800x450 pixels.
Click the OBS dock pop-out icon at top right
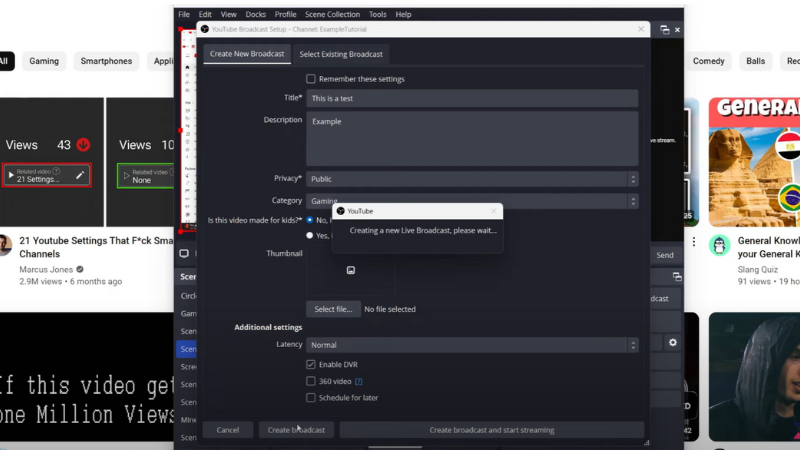[x=664, y=30]
